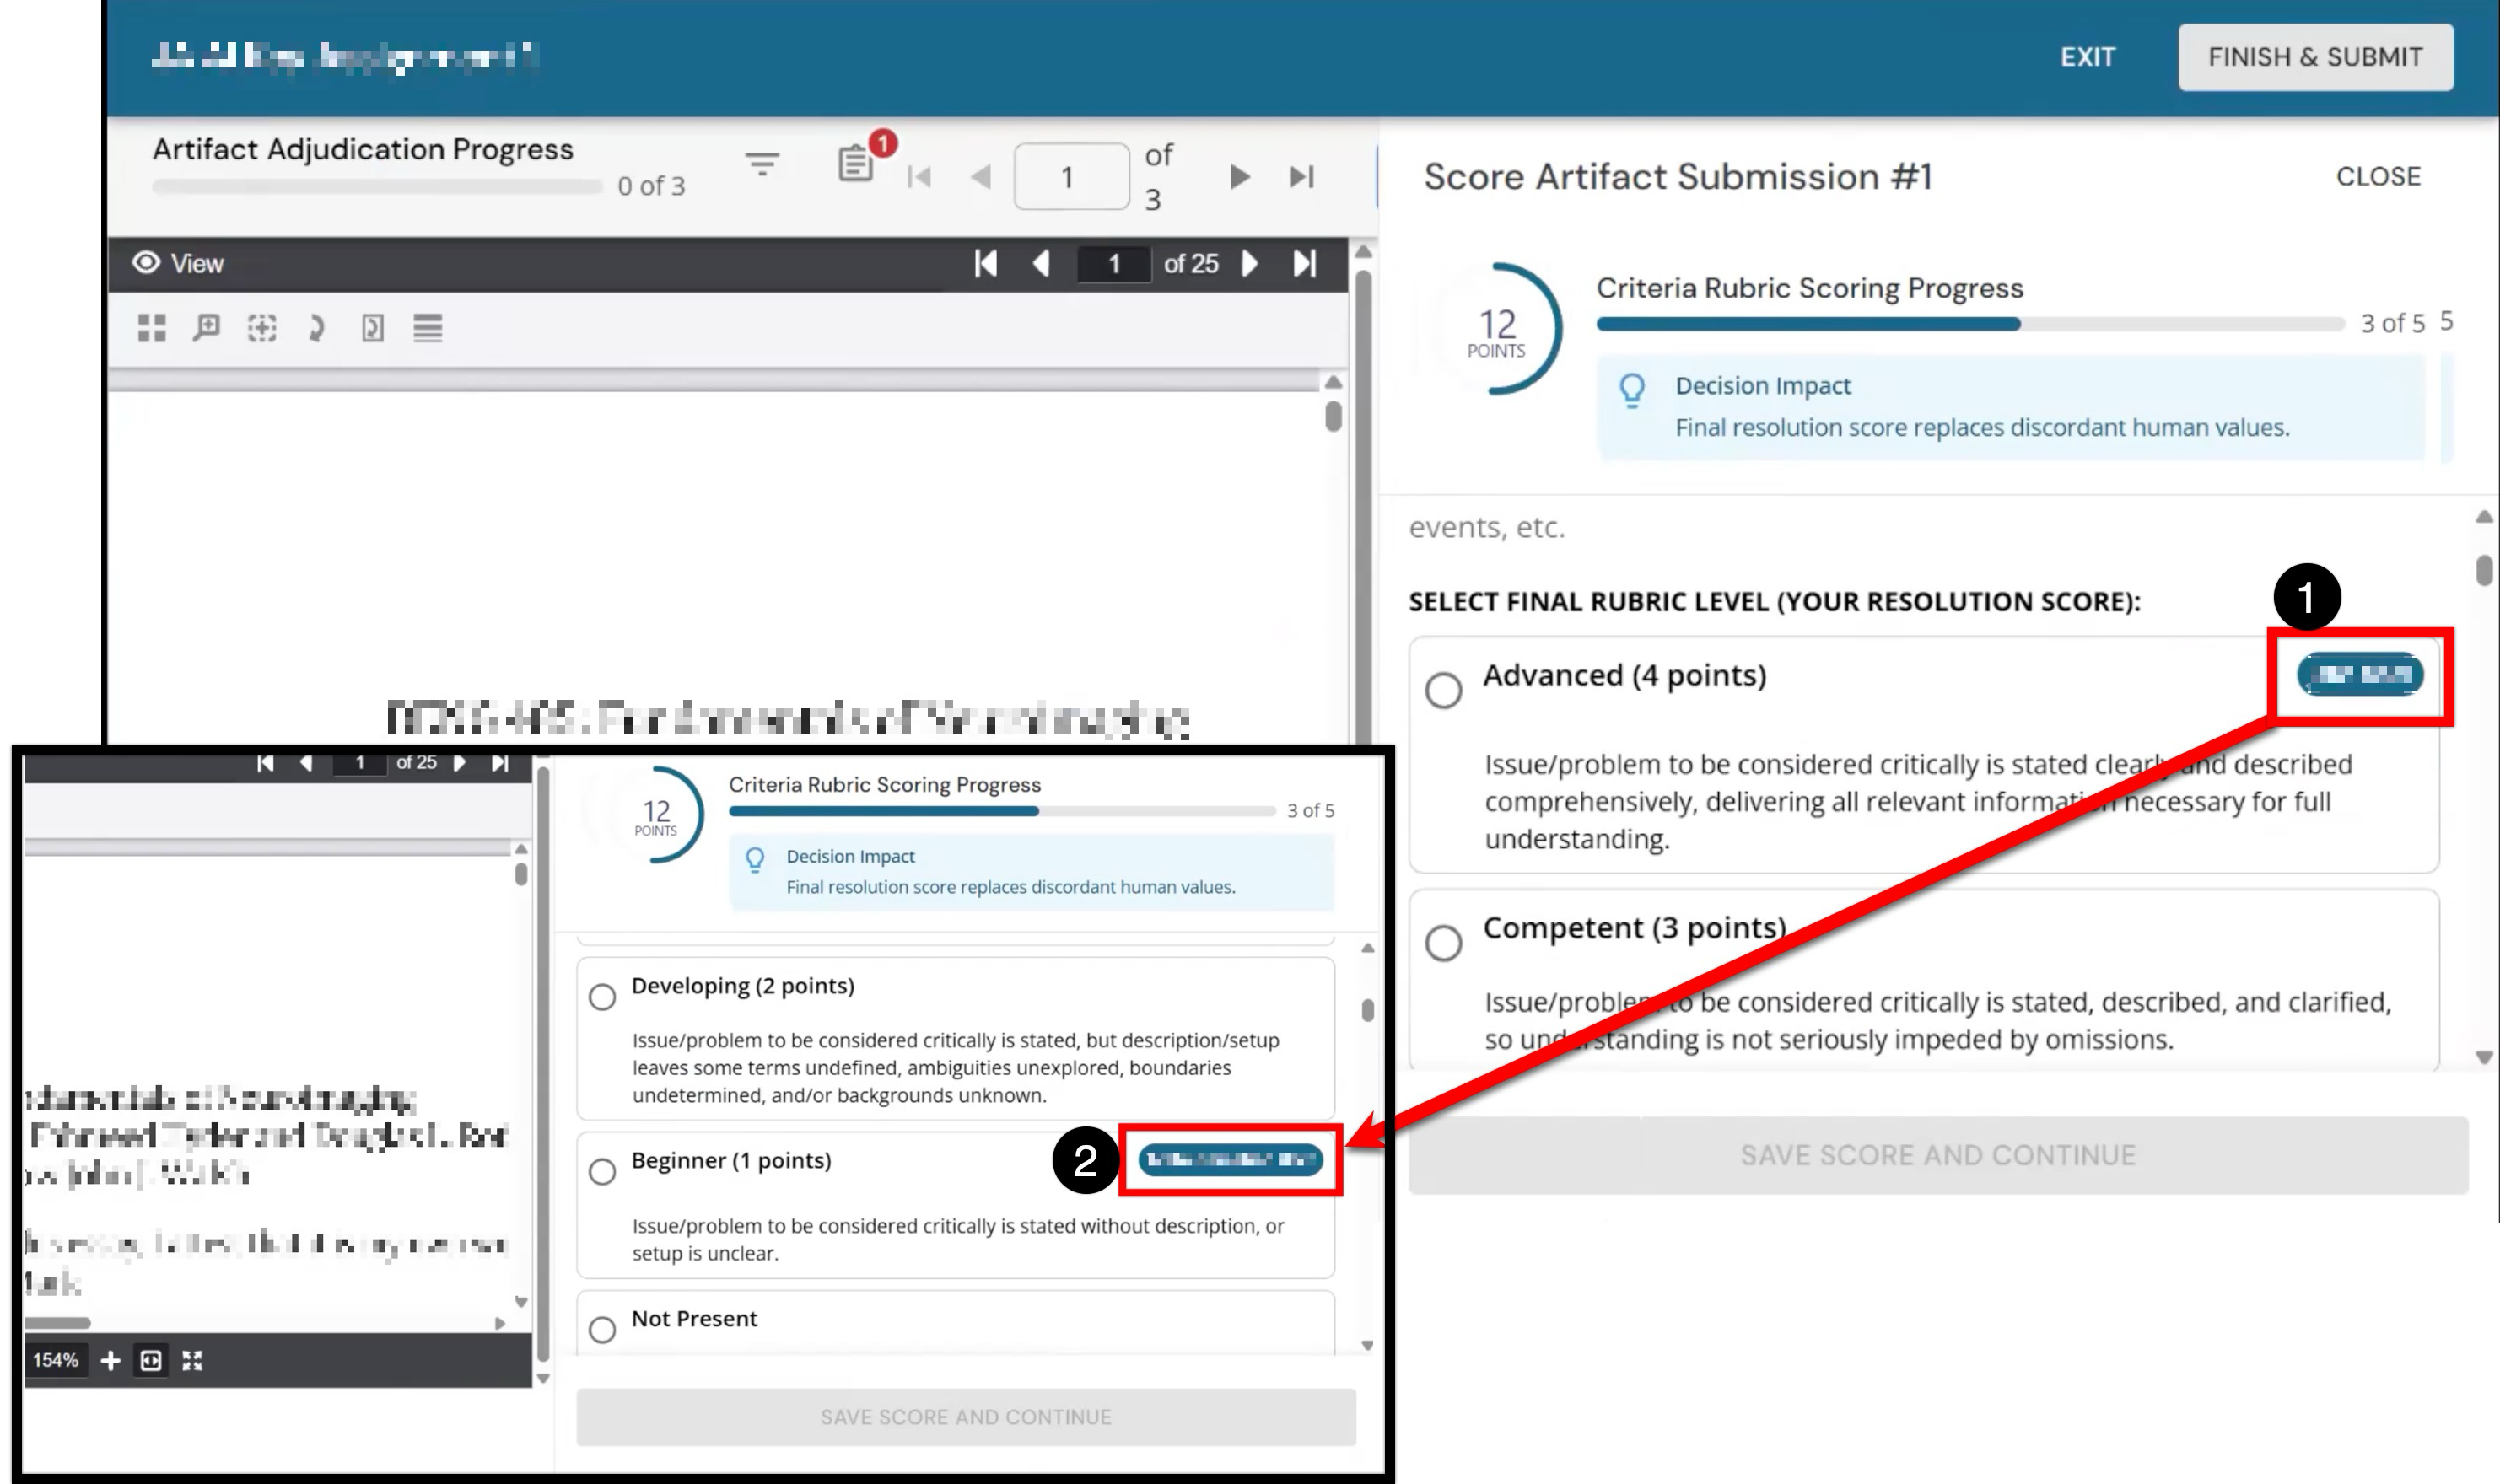2500x1484 pixels.
Task: Pick the Beginner (1 points) option
Action: [602, 1172]
